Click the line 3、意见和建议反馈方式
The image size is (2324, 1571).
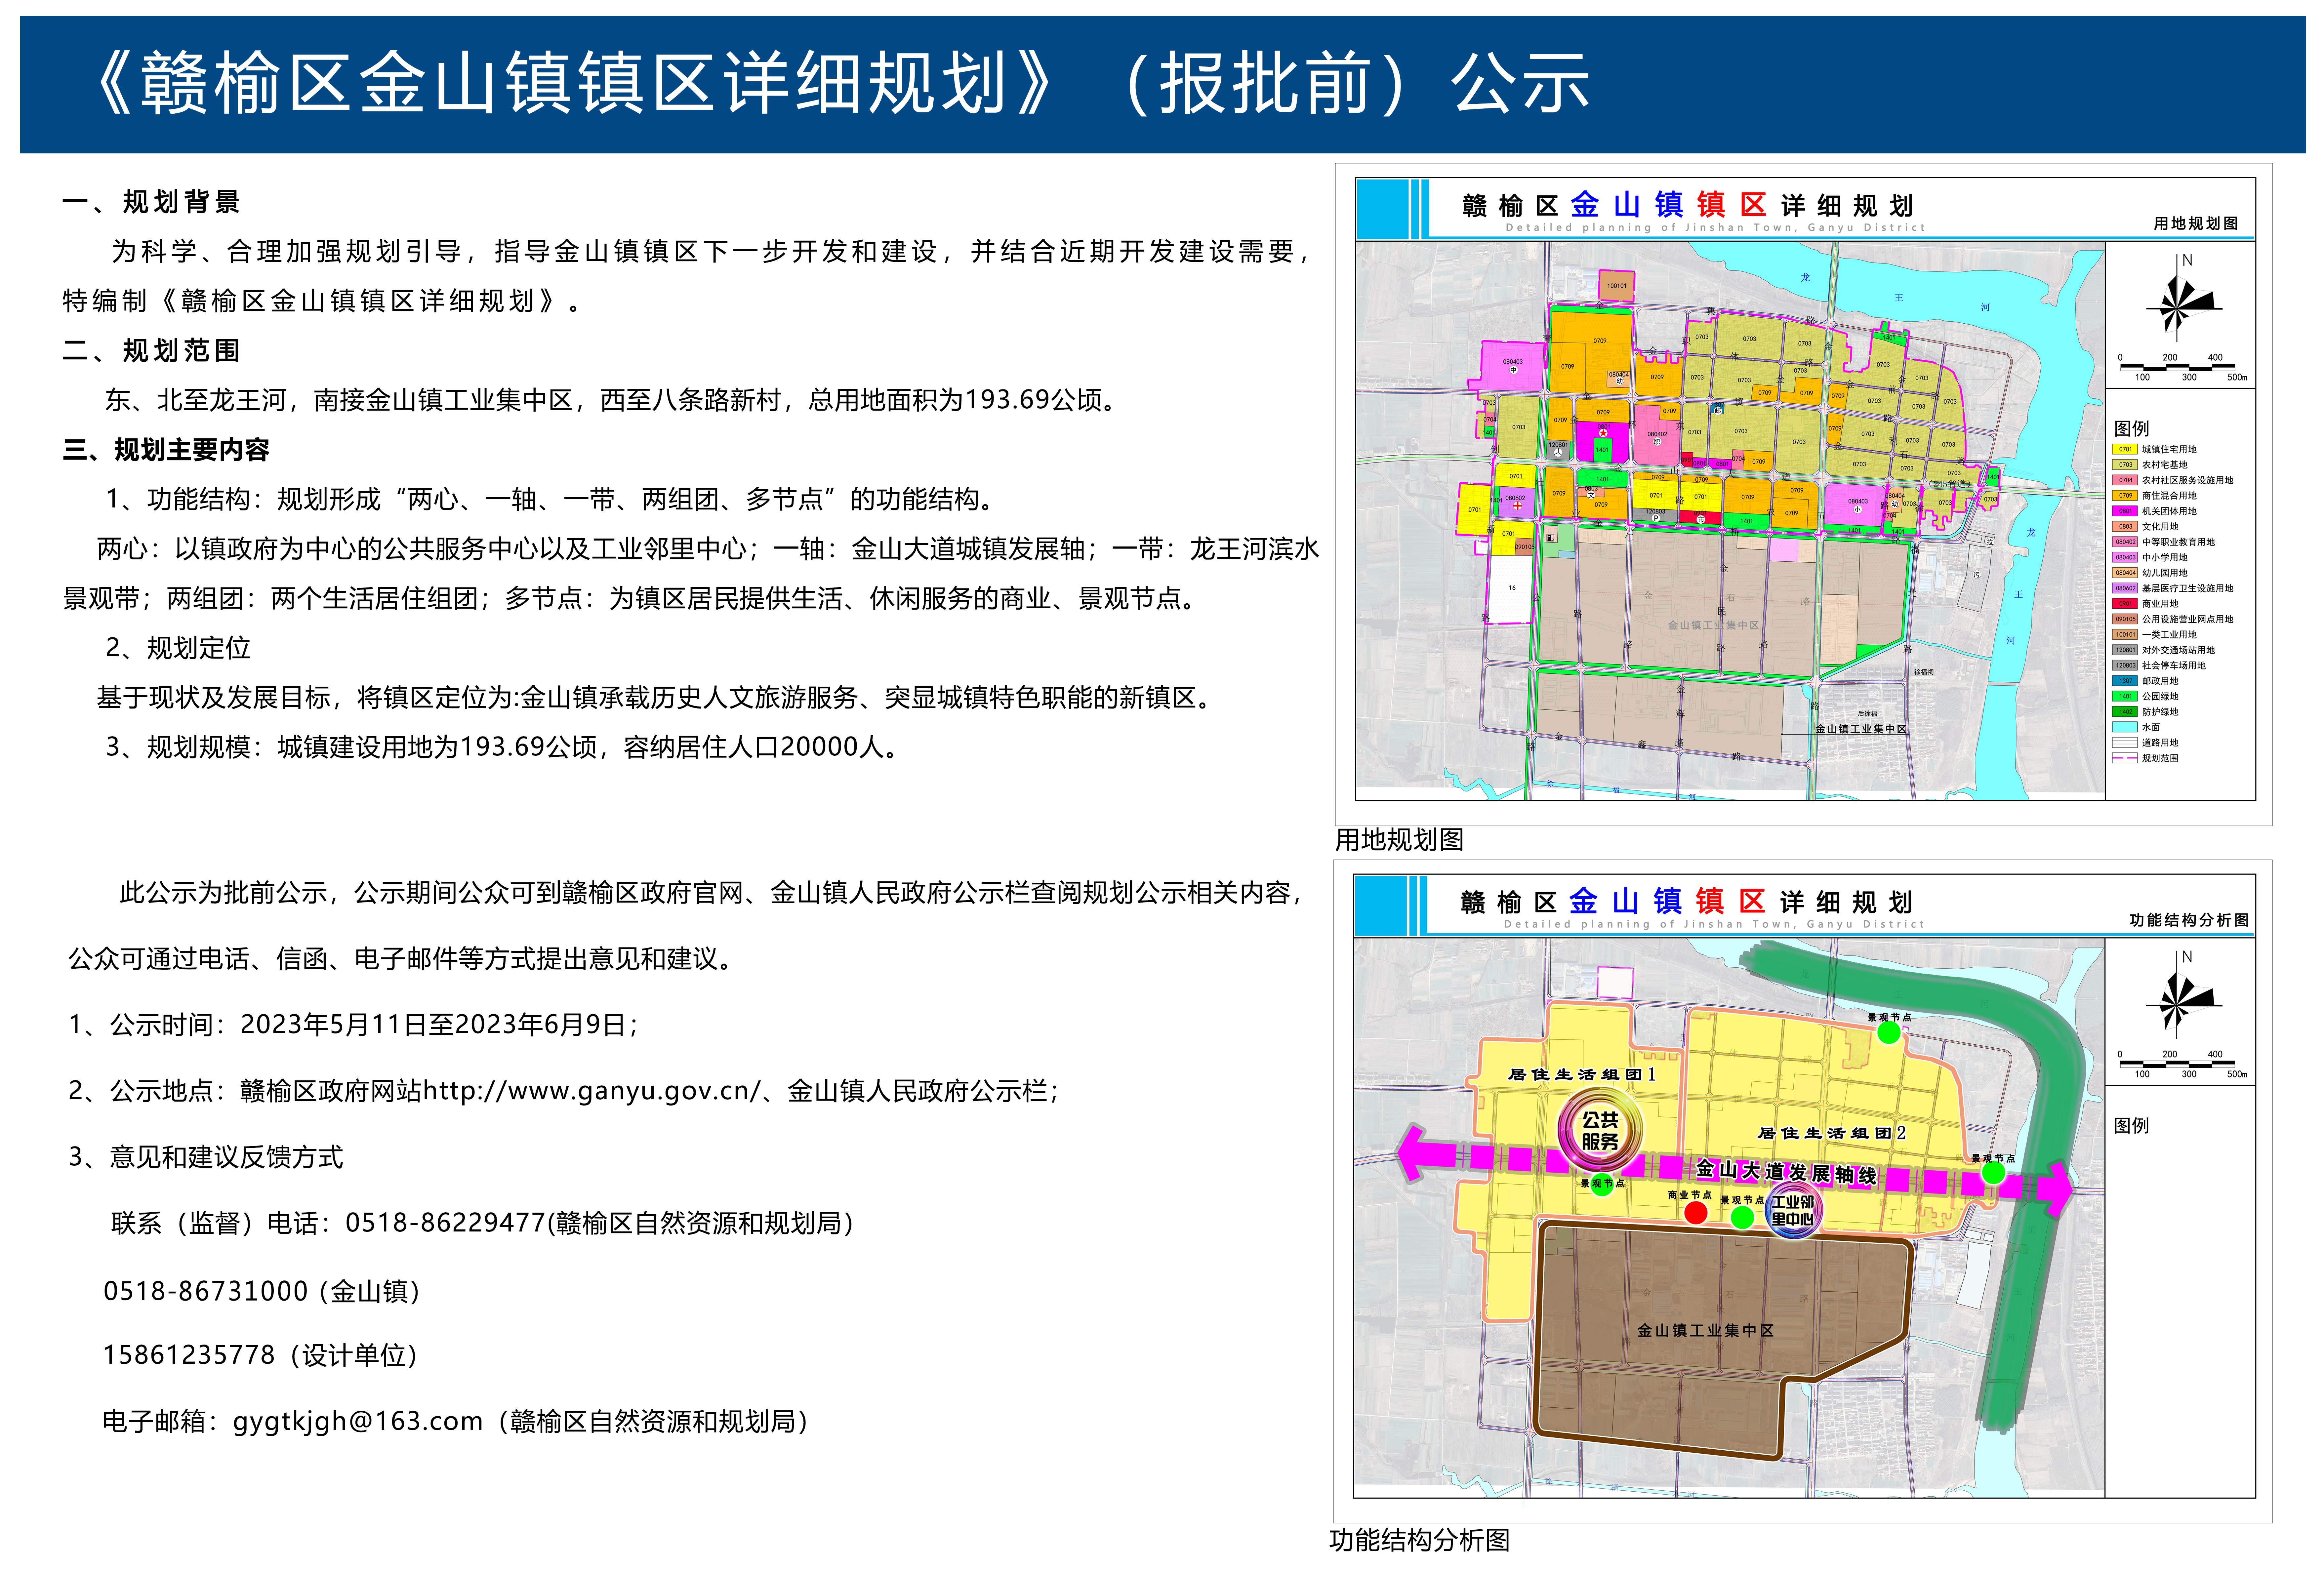click(206, 1157)
